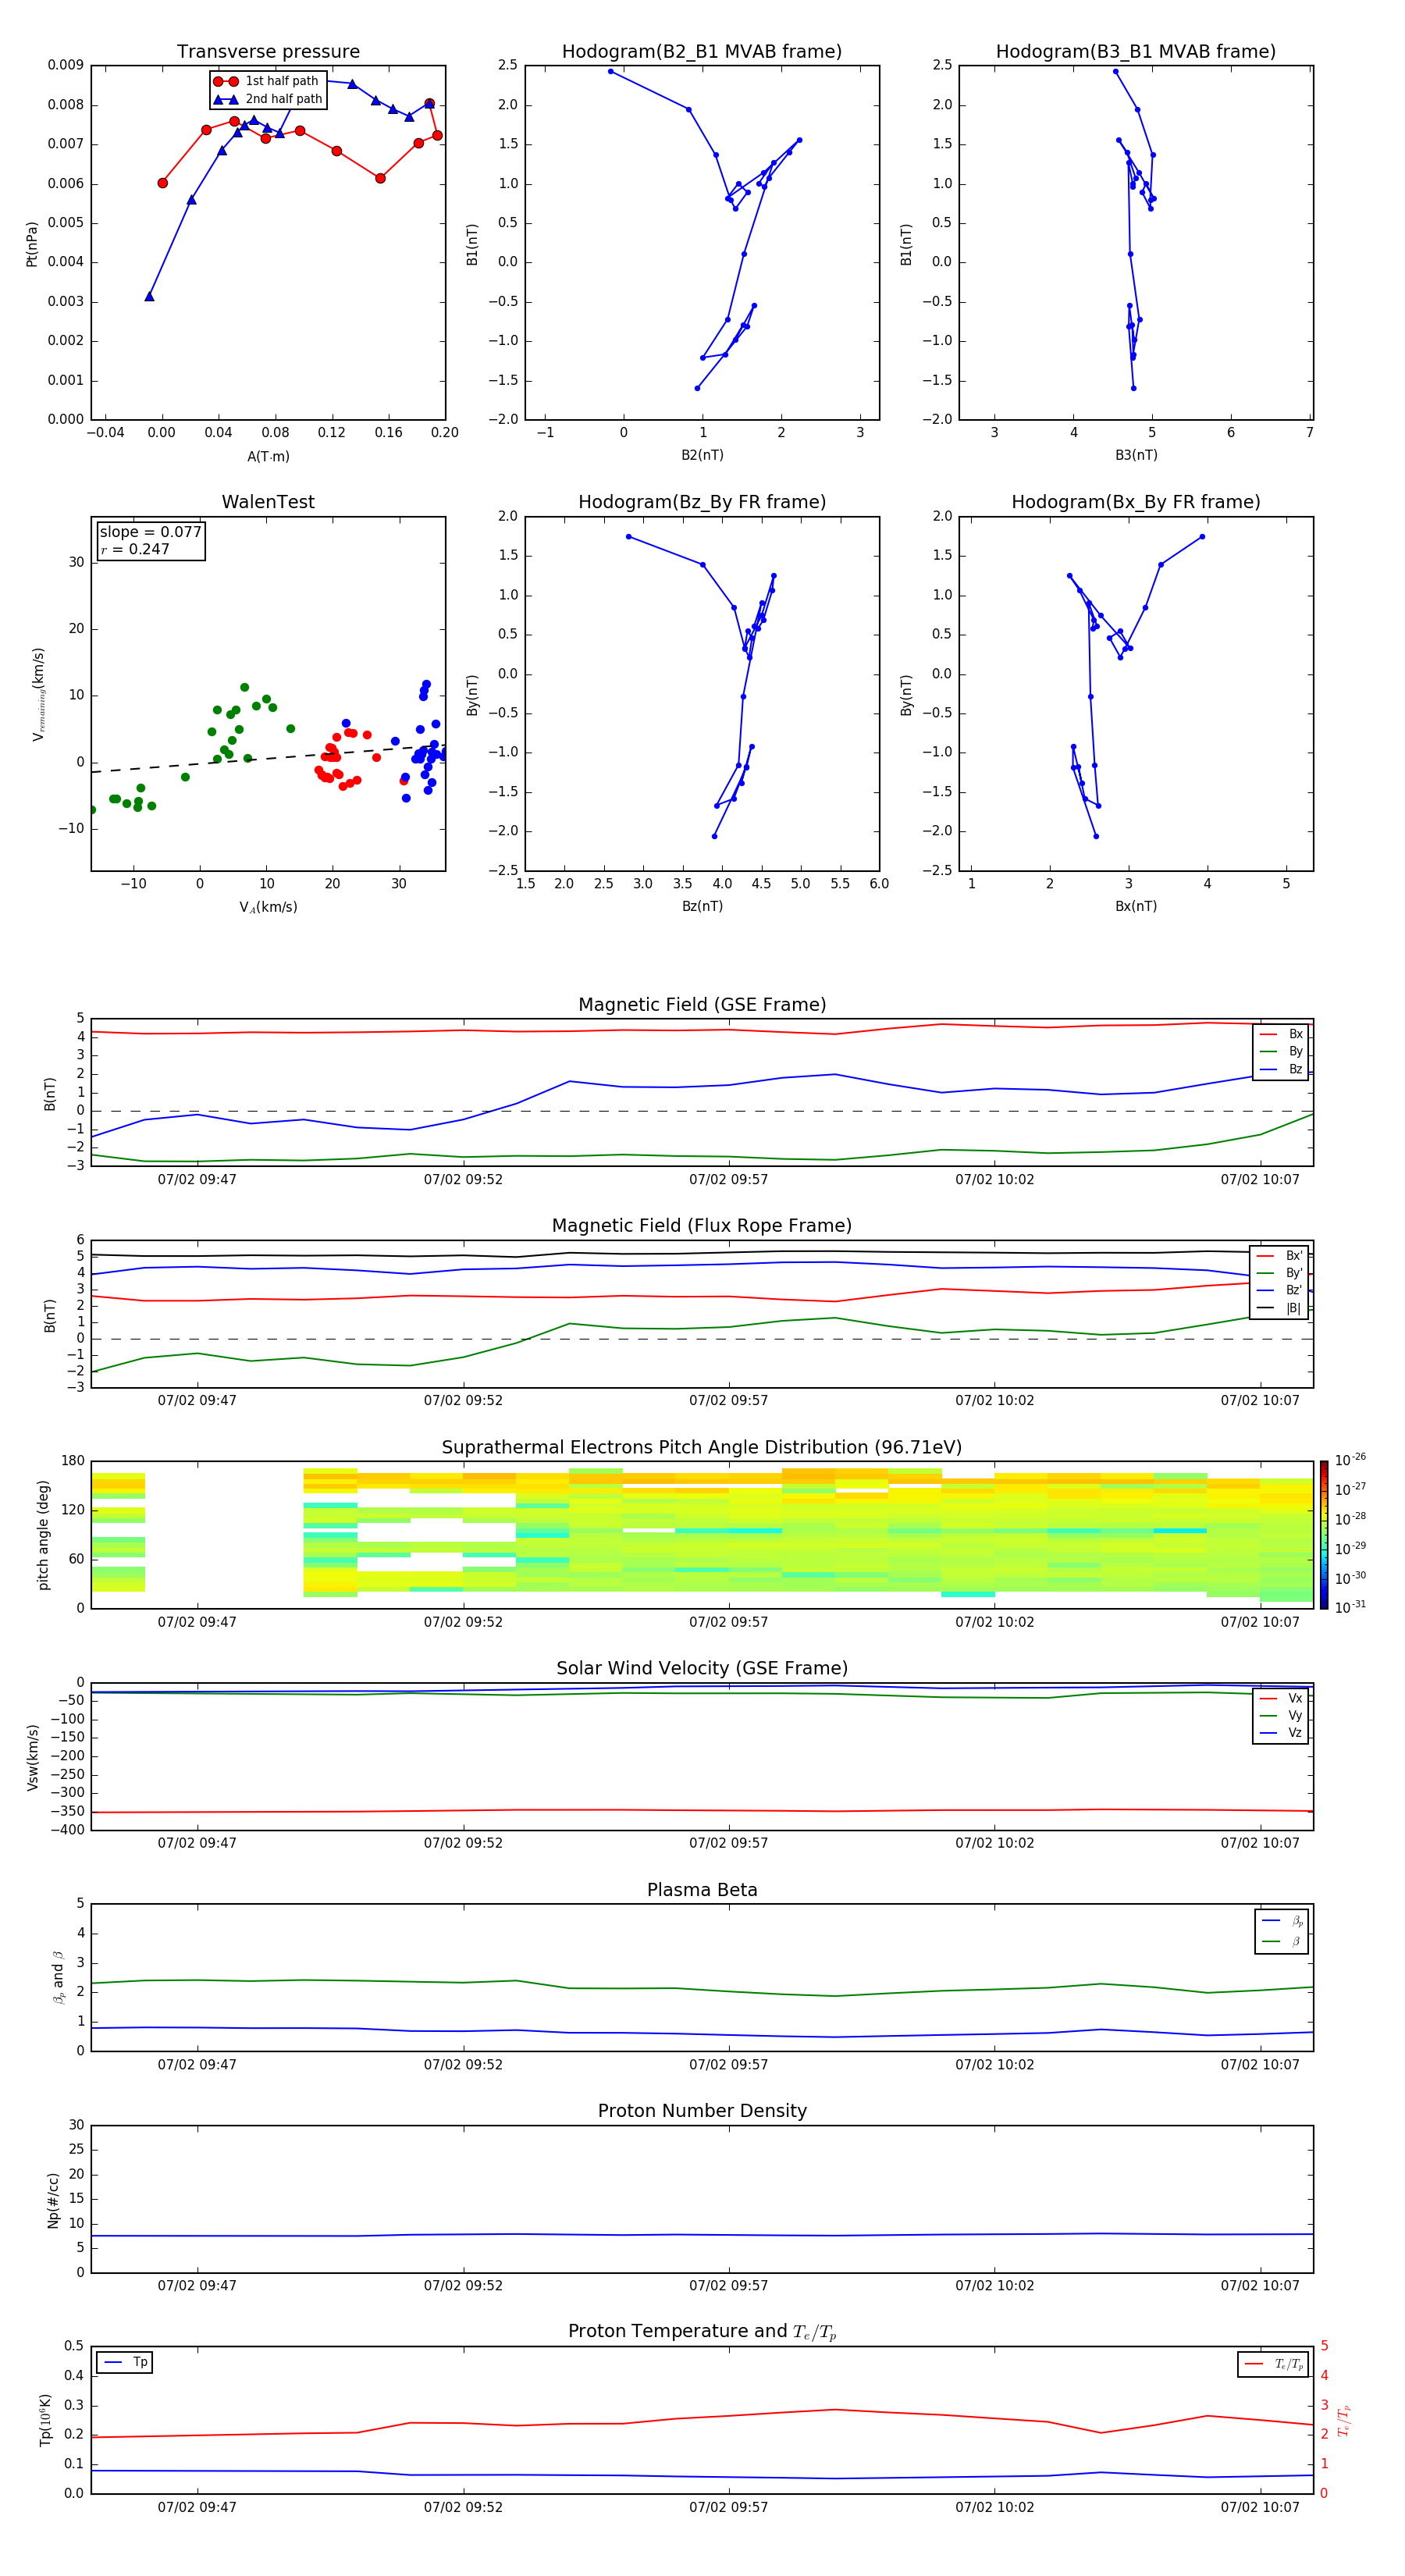Screen dimensions: 1405x2576
Task: Click 'Bz' in the GSE magnetic legend
Action: click(x=1295, y=1069)
